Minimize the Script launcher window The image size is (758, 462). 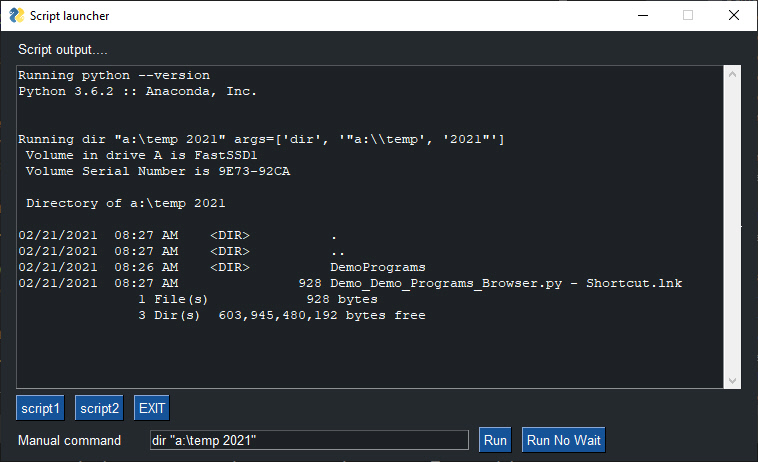(x=642, y=16)
